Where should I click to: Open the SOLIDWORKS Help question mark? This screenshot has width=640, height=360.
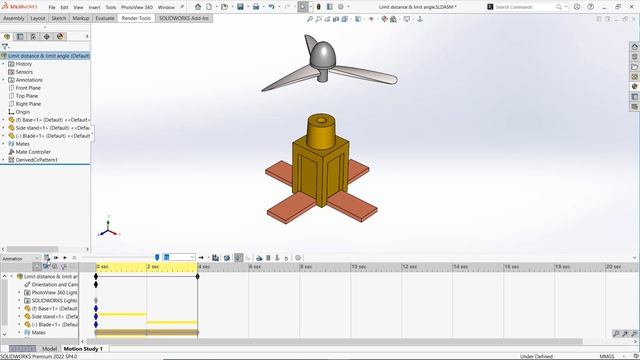tap(591, 7)
